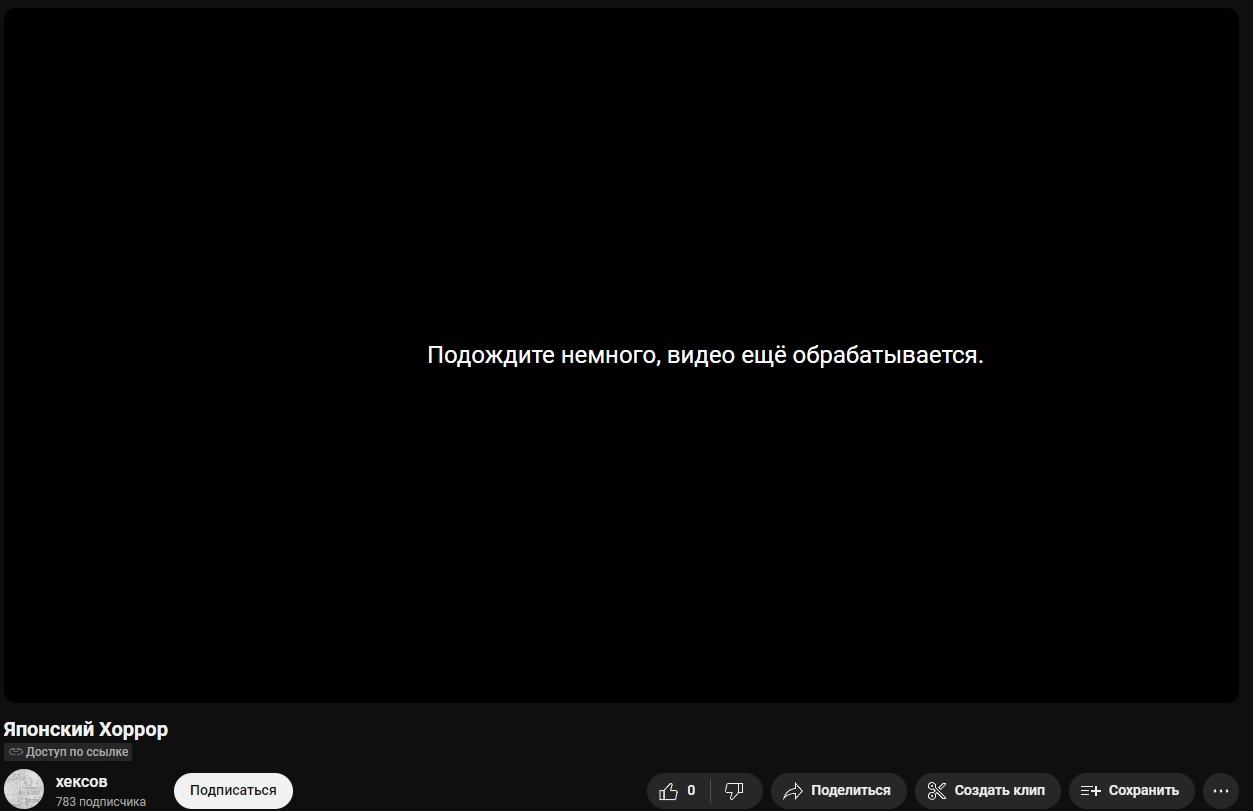This screenshot has width=1253, height=811.
Task: Click the Доступ по ссылке badge text
Action: pos(77,752)
